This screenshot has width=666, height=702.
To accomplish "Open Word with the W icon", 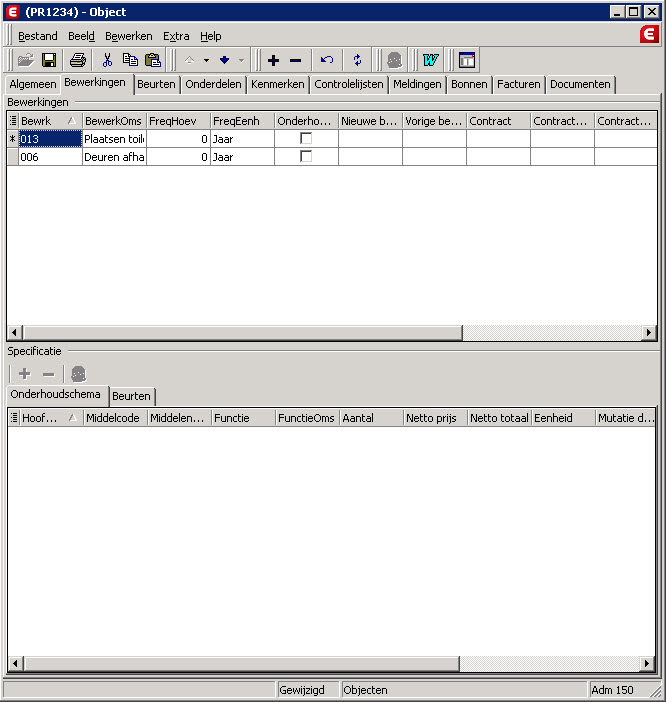I will [431, 60].
